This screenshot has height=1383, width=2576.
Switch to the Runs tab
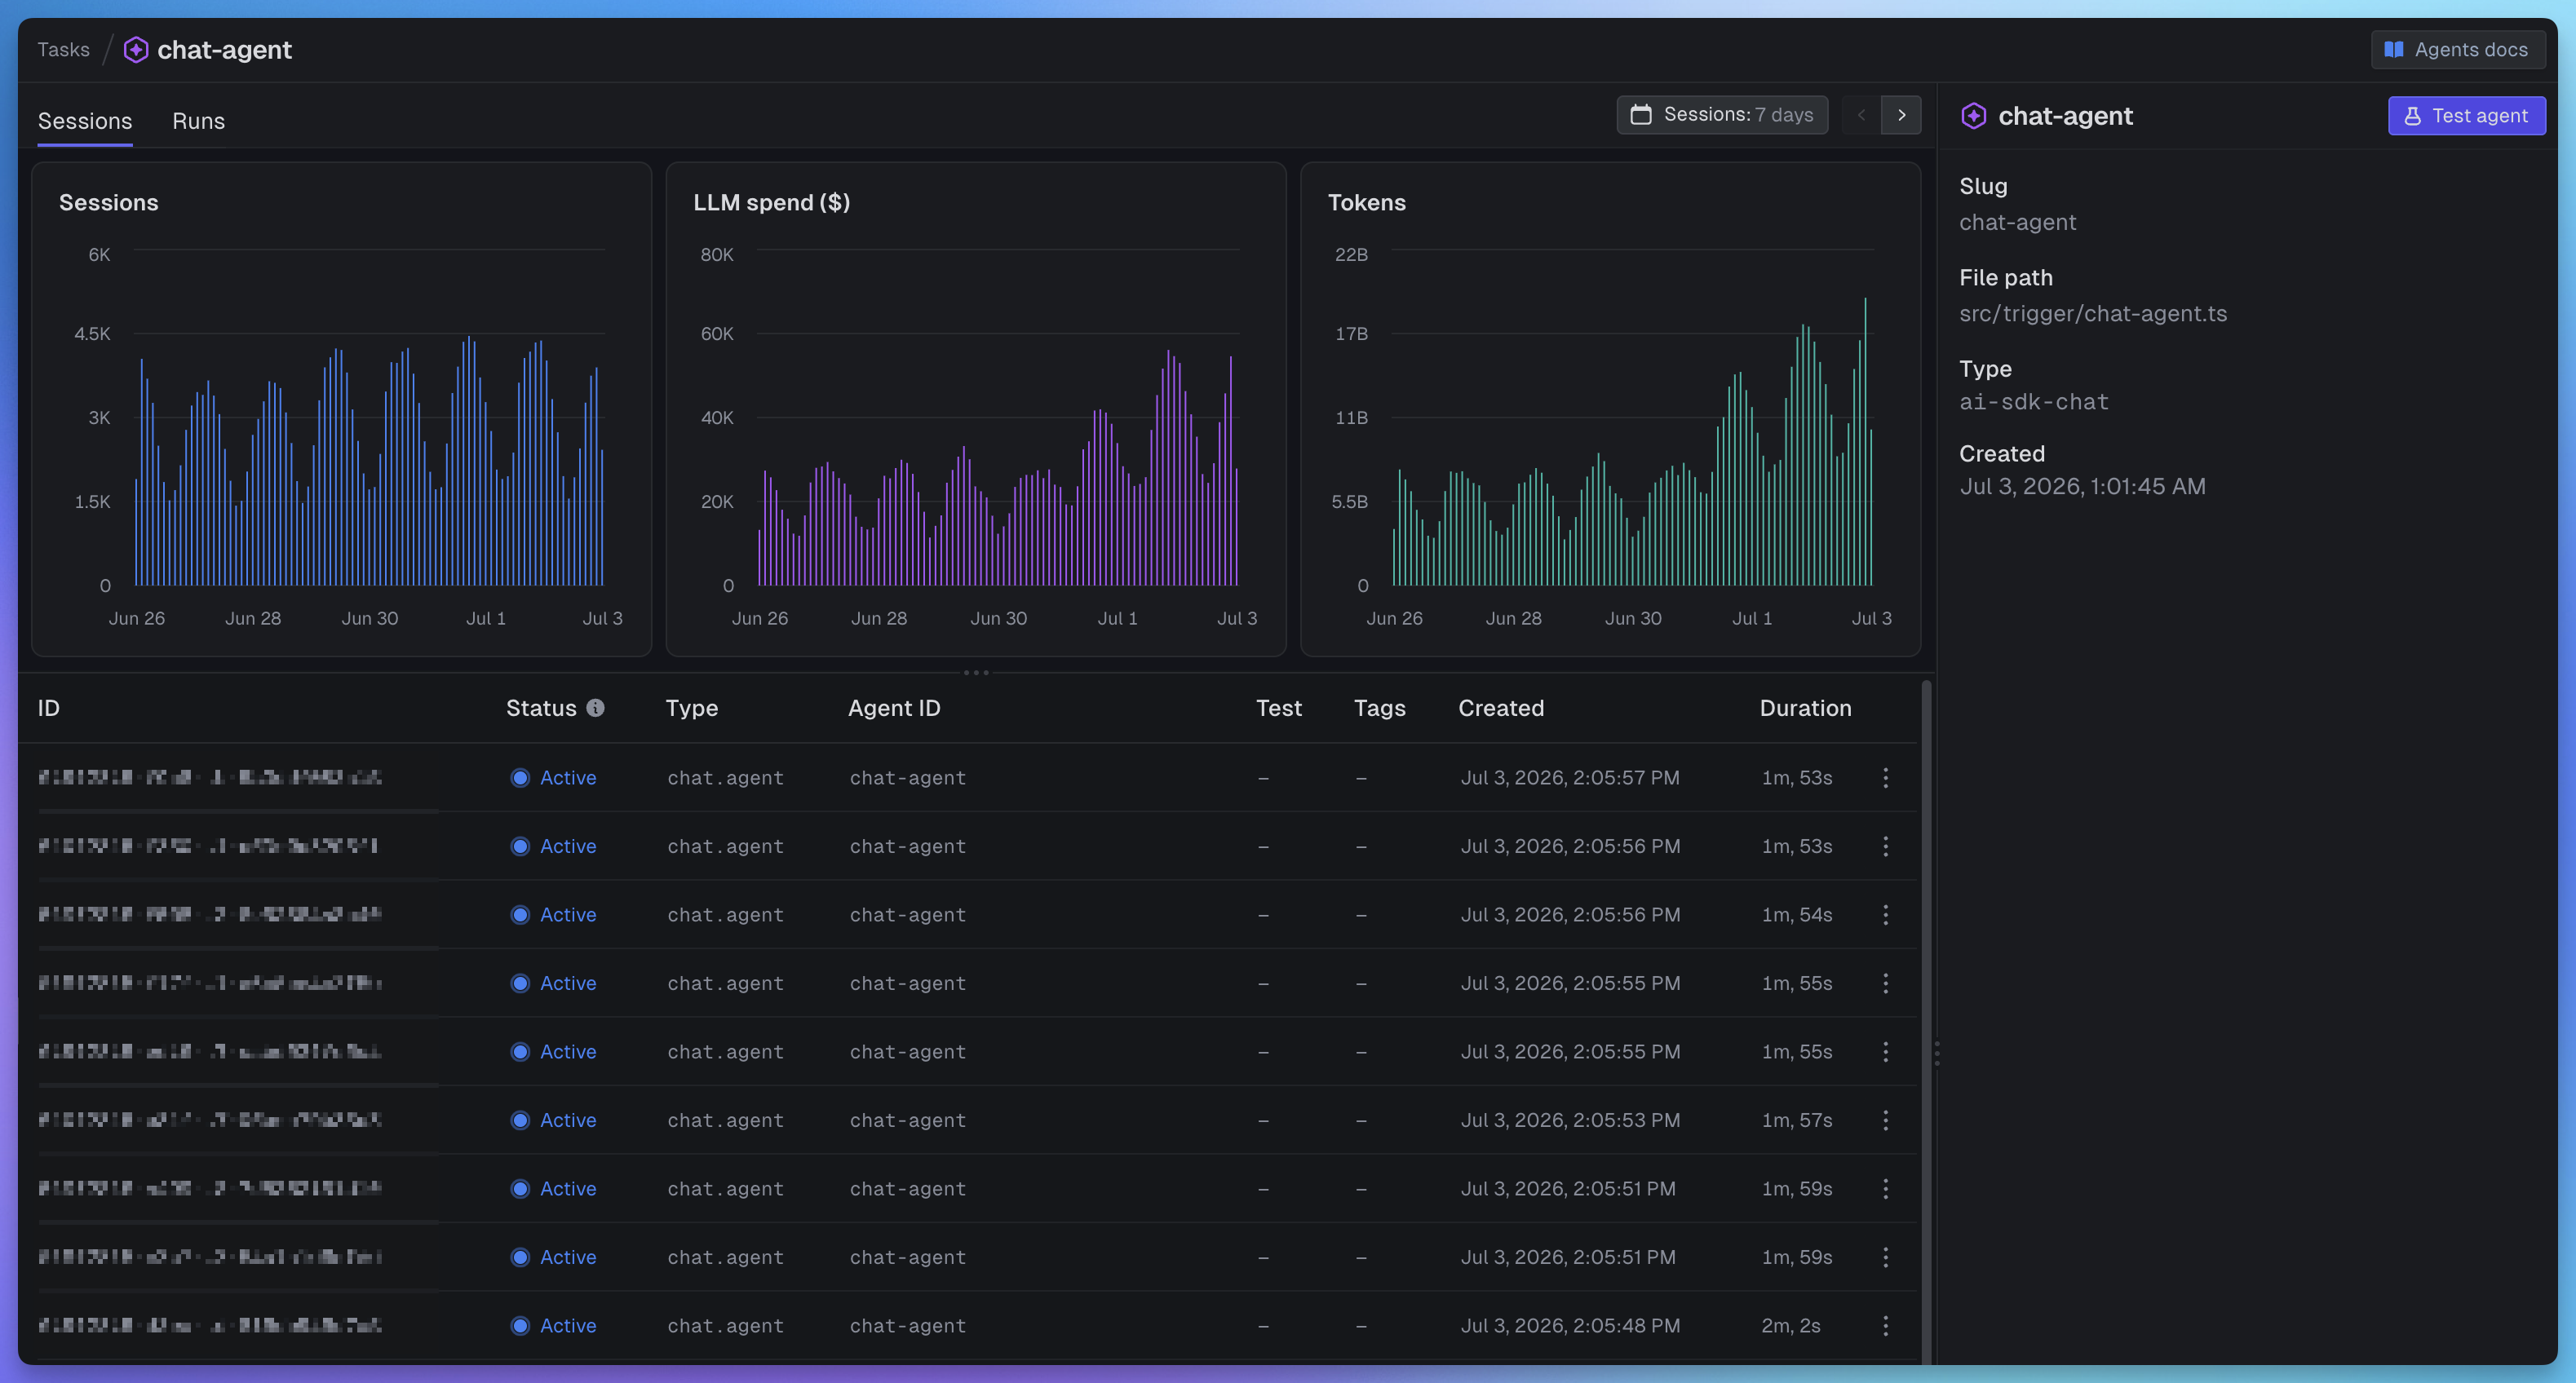pyautogui.click(x=198, y=121)
